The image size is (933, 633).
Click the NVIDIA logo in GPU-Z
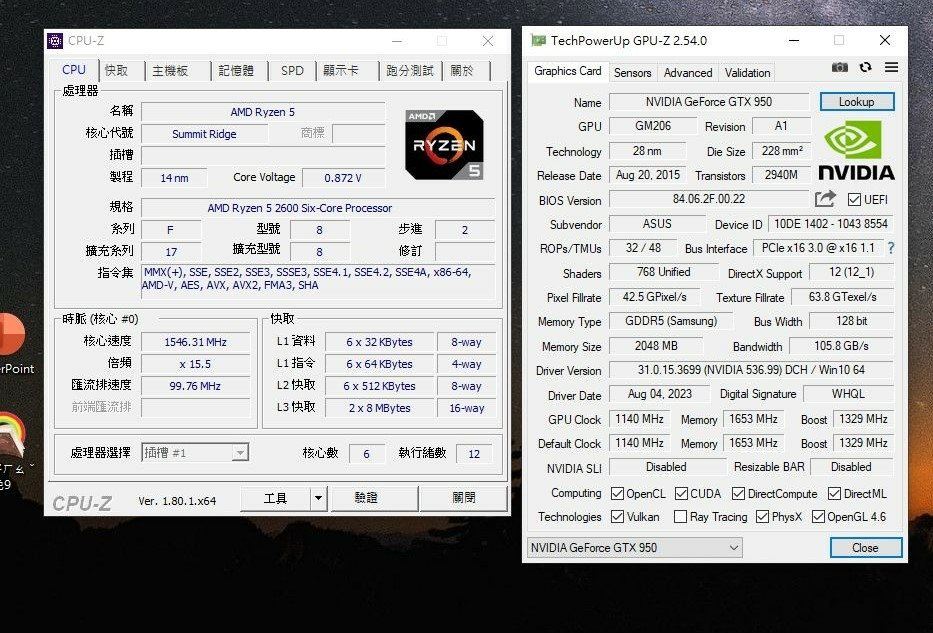coord(856,150)
